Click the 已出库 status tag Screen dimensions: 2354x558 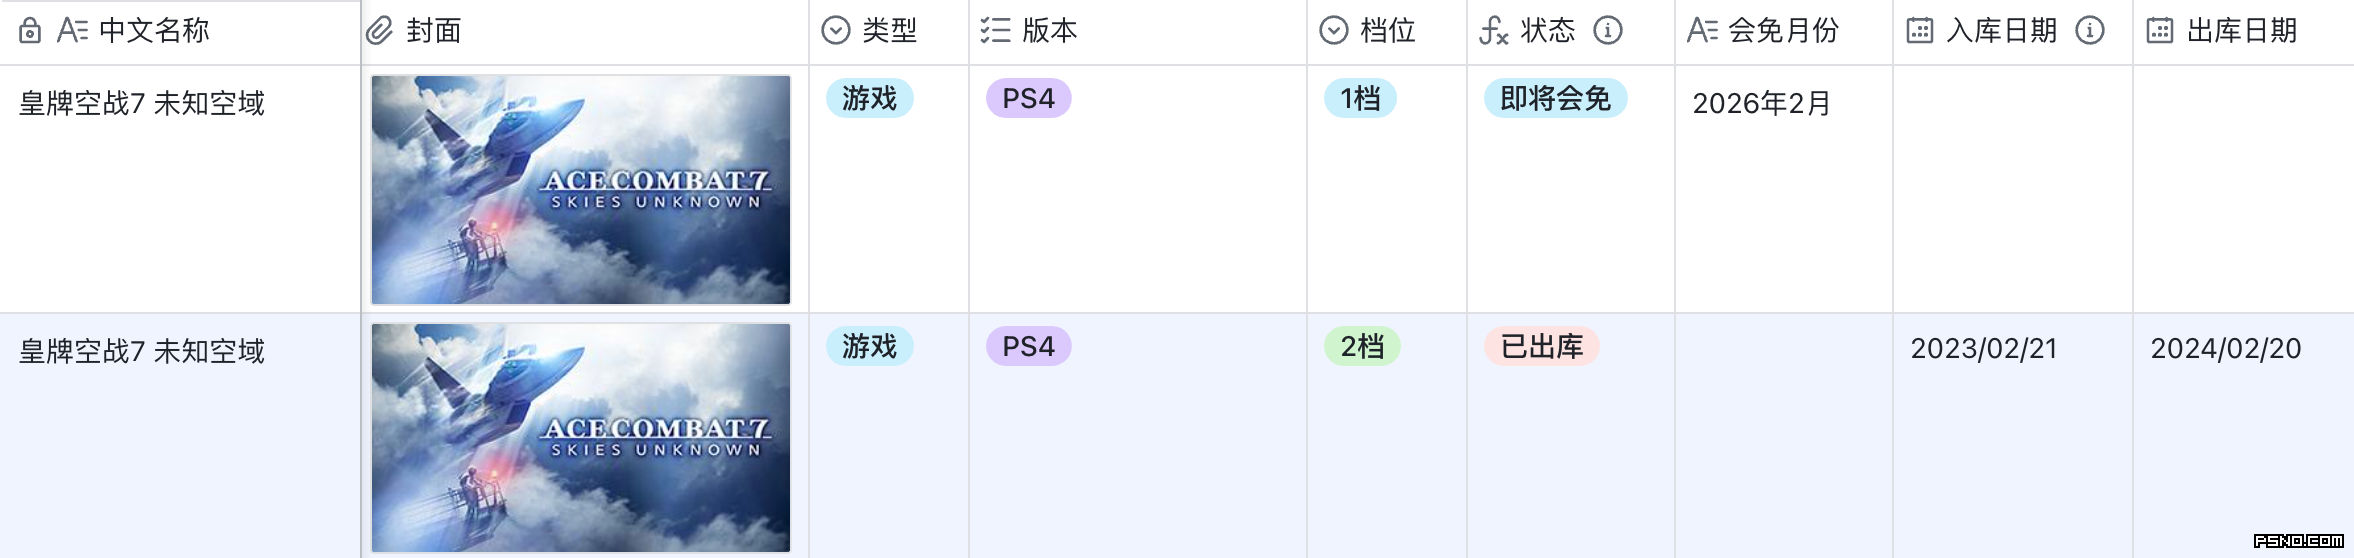click(1541, 346)
